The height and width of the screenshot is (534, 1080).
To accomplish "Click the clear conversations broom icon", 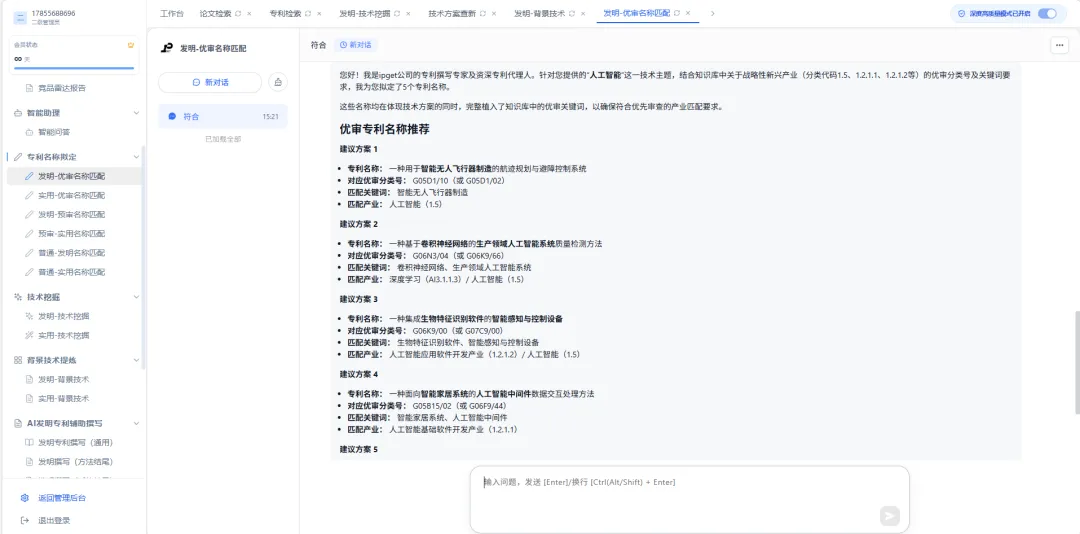I will (278, 82).
